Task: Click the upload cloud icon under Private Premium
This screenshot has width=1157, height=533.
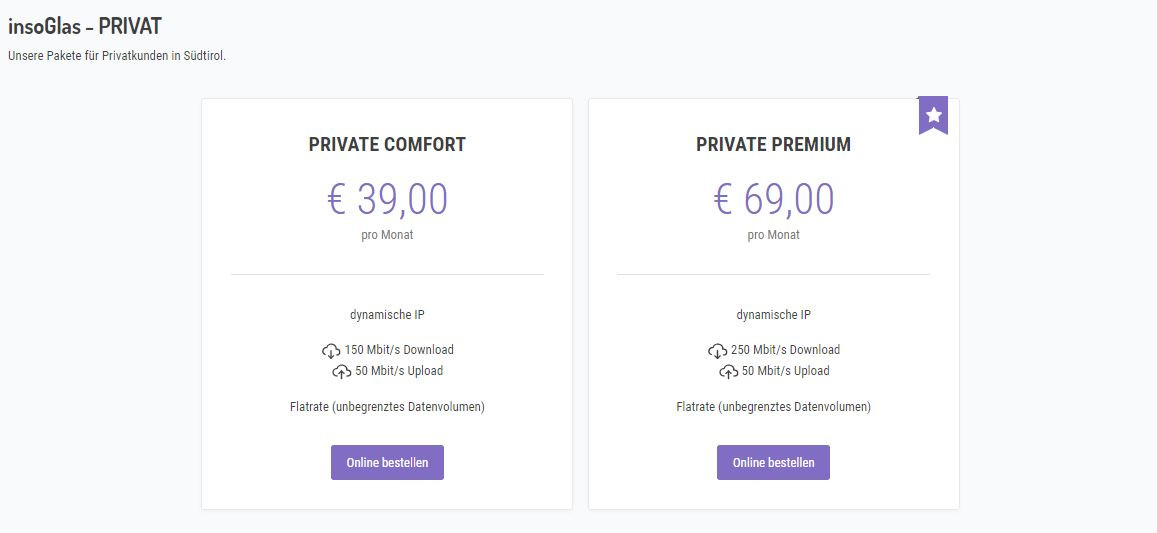Action: point(728,372)
